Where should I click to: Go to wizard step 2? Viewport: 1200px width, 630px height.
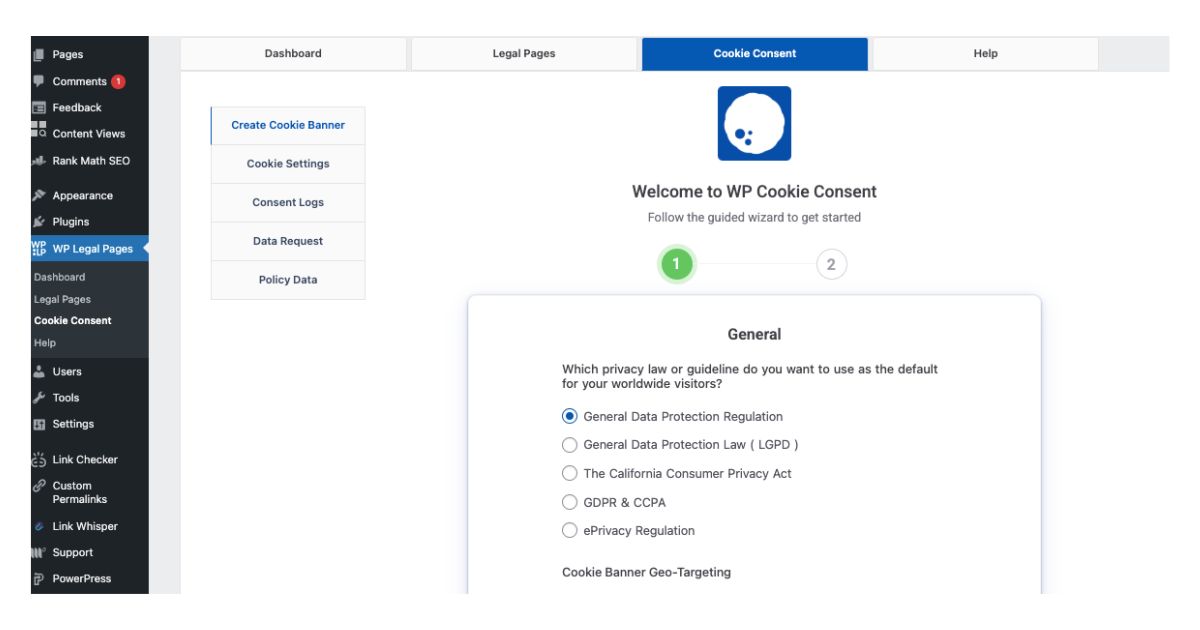pos(831,265)
